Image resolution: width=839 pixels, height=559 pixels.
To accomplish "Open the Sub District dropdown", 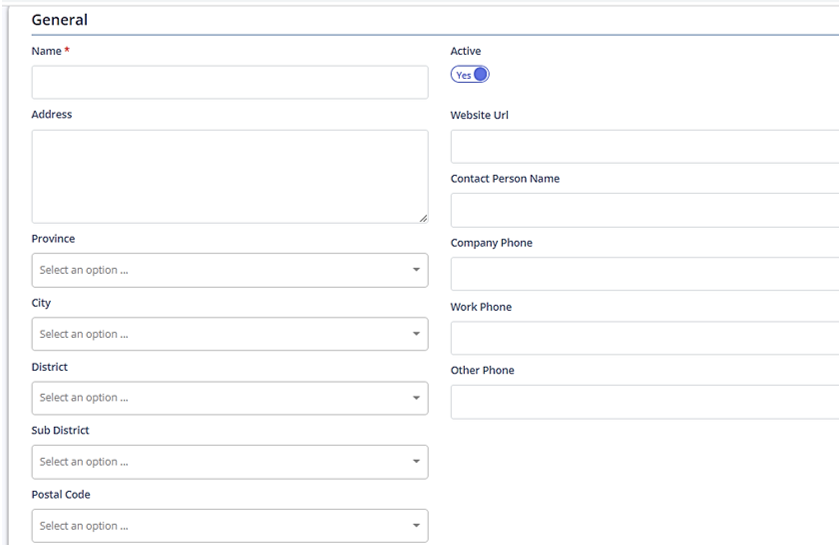I will click(x=230, y=462).
